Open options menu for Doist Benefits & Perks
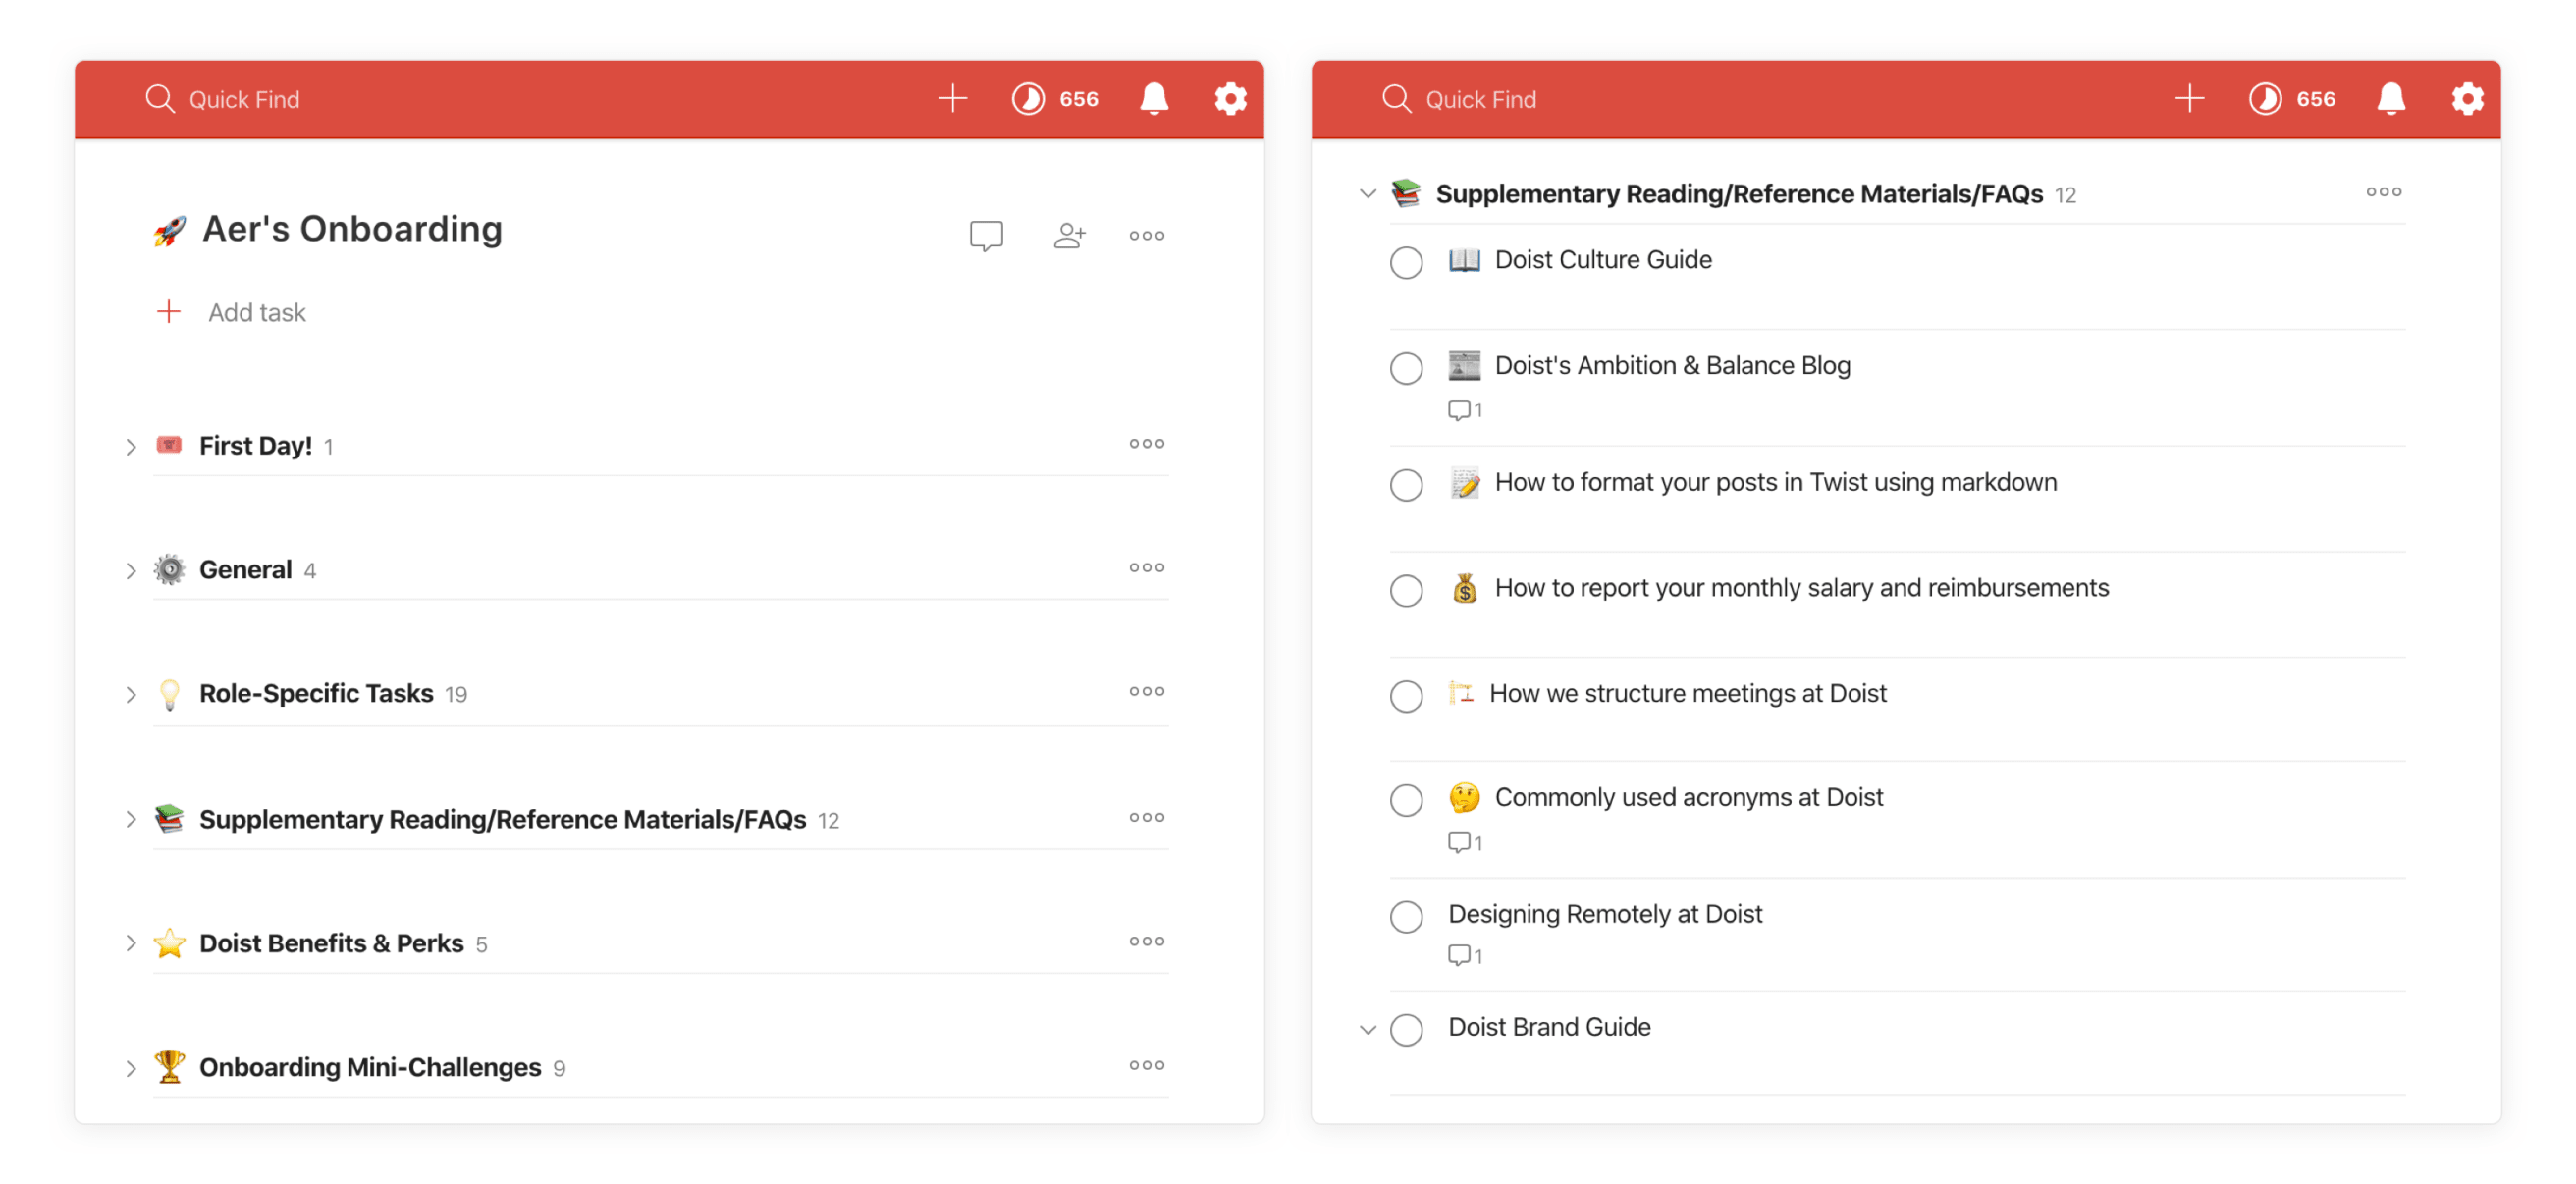 coord(1146,941)
